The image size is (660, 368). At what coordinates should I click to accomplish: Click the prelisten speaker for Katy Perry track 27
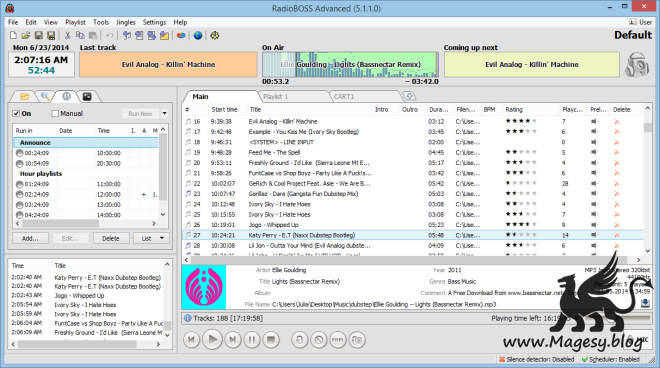[x=593, y=235]
